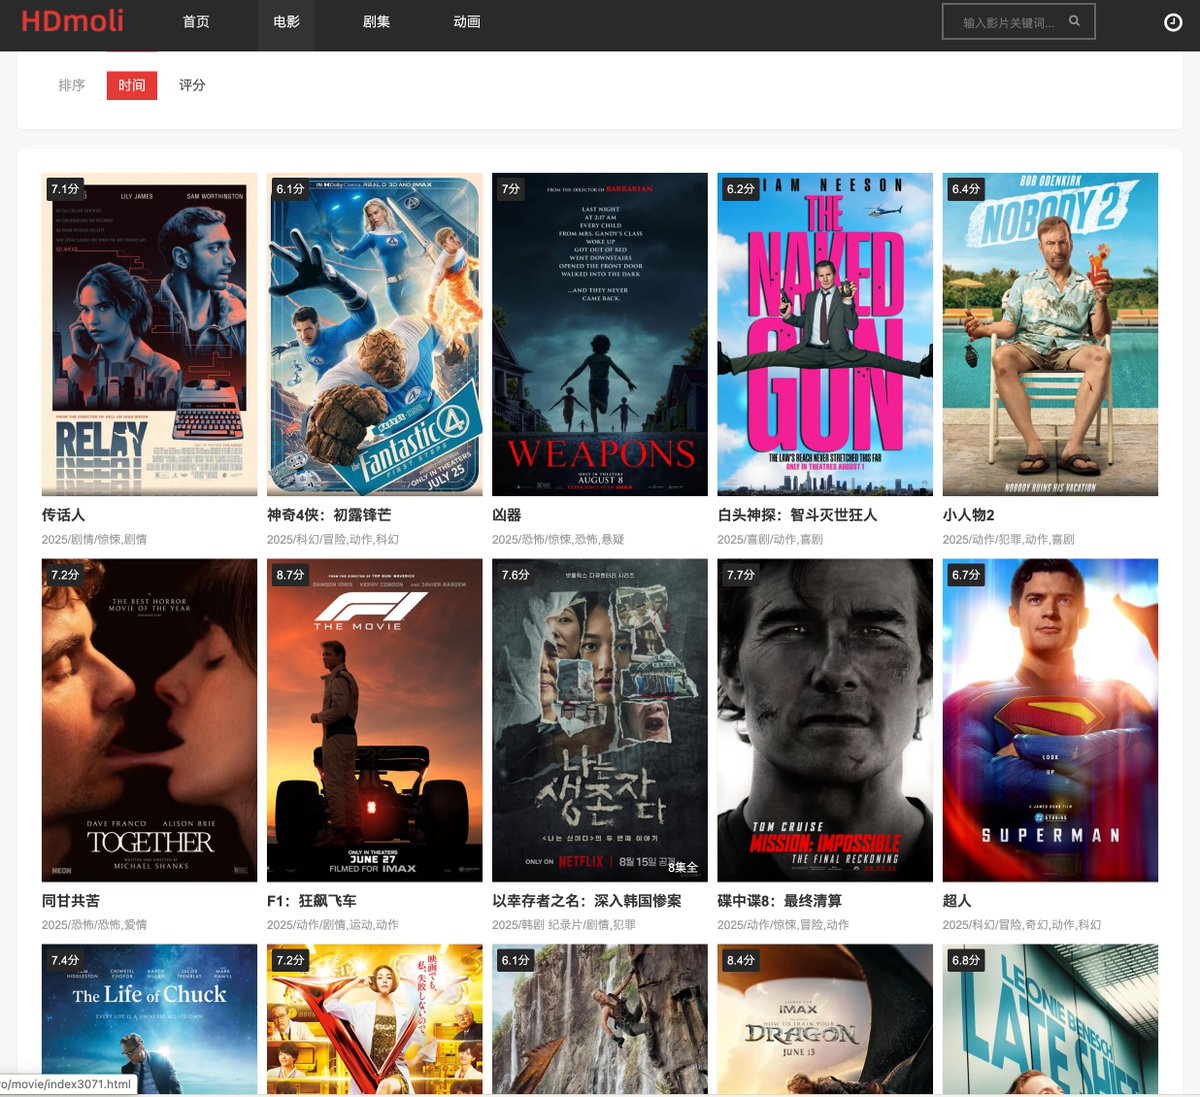Click the search magnifier icon
The width and height of the screenshot is (1200, 1097).
click(x=1074, y=21)
